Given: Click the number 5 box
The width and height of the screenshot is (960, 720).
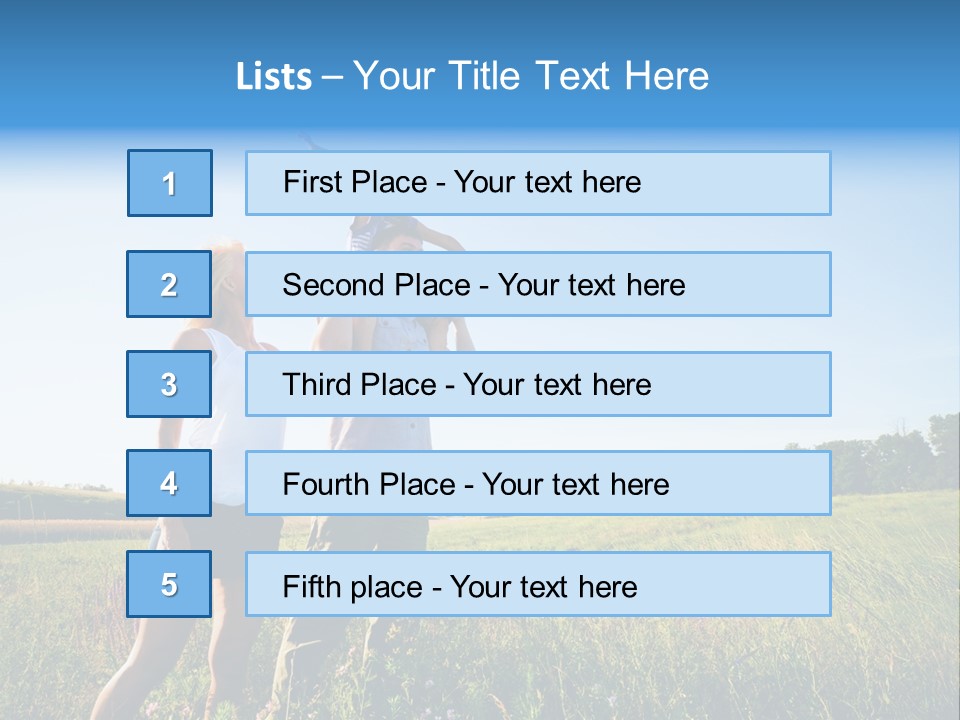Looking at the screenshot, I should point(169,584).
